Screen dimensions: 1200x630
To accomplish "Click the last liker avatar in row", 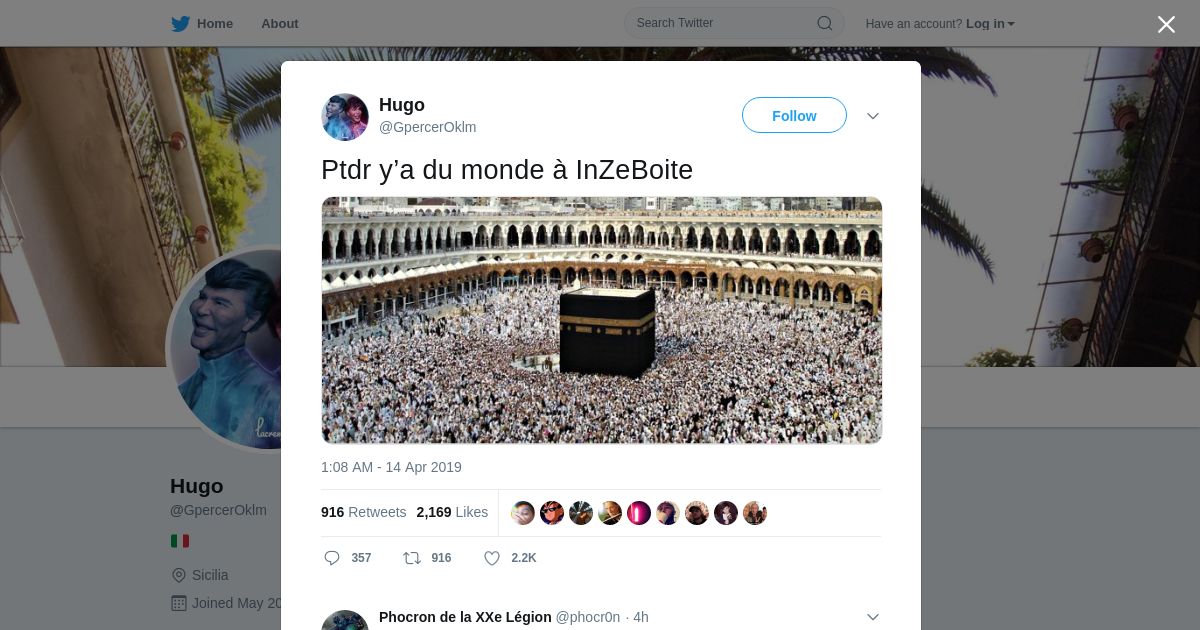I will 755,513.
